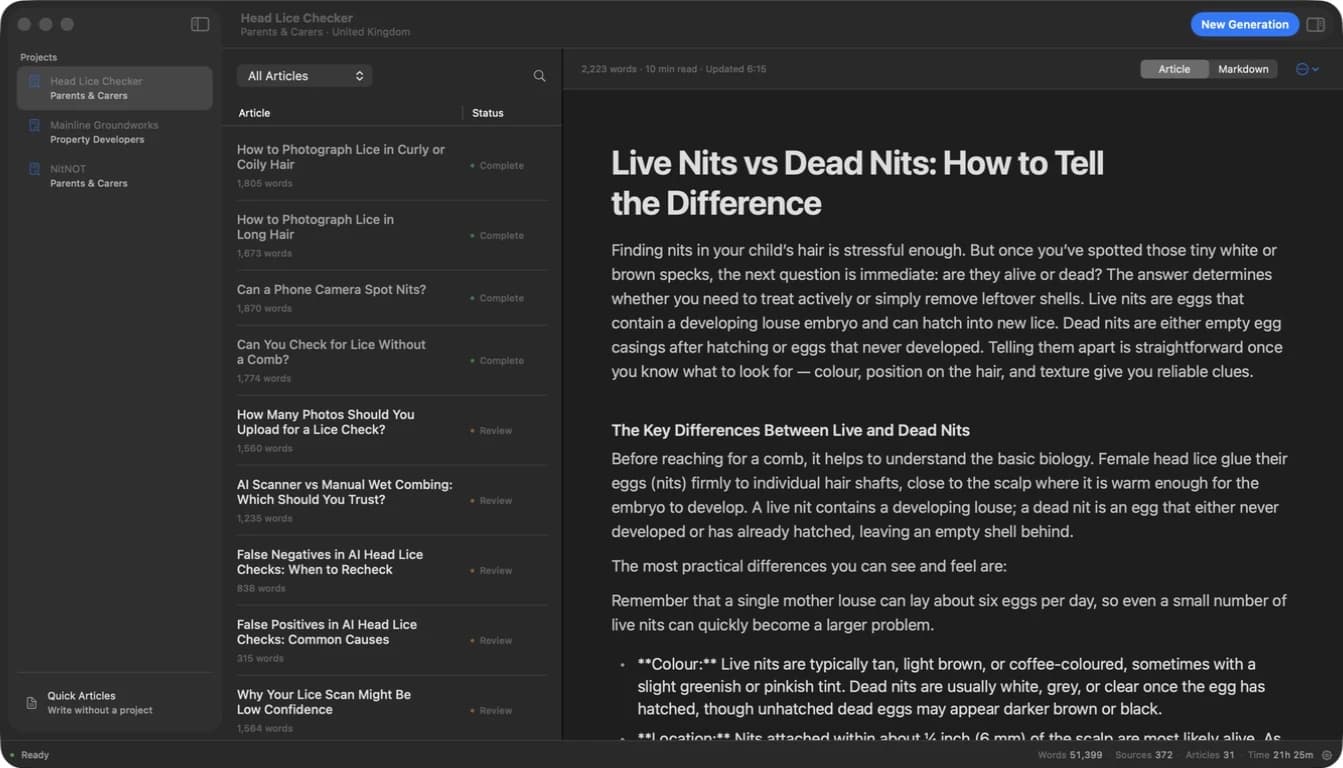Click Complete status of Curly or Coily Hair row
1343x768 pixels.
(x=497, y=166)
